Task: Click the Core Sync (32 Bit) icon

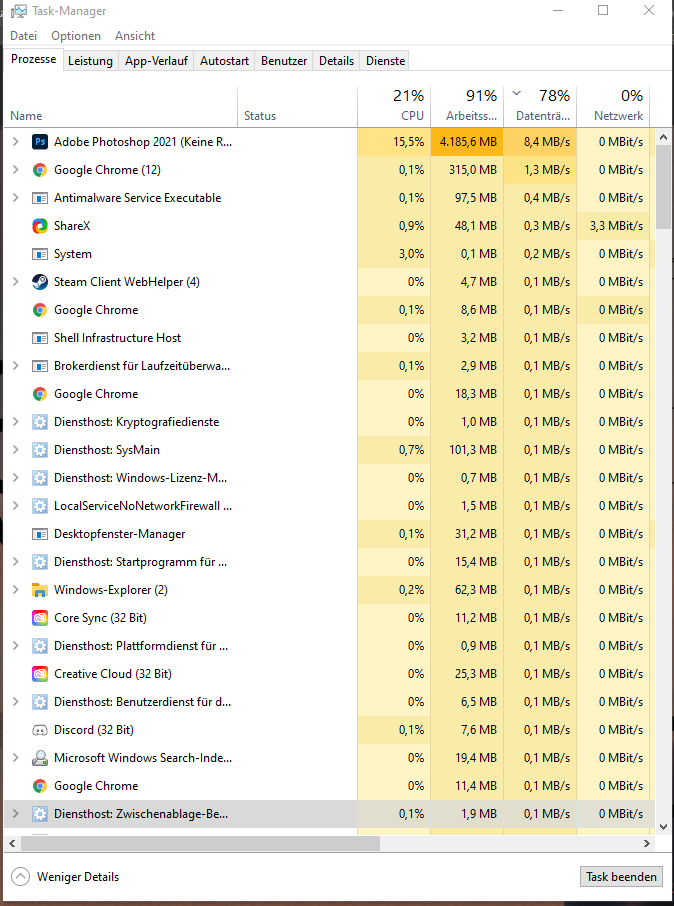Action: tap(39, 618)
